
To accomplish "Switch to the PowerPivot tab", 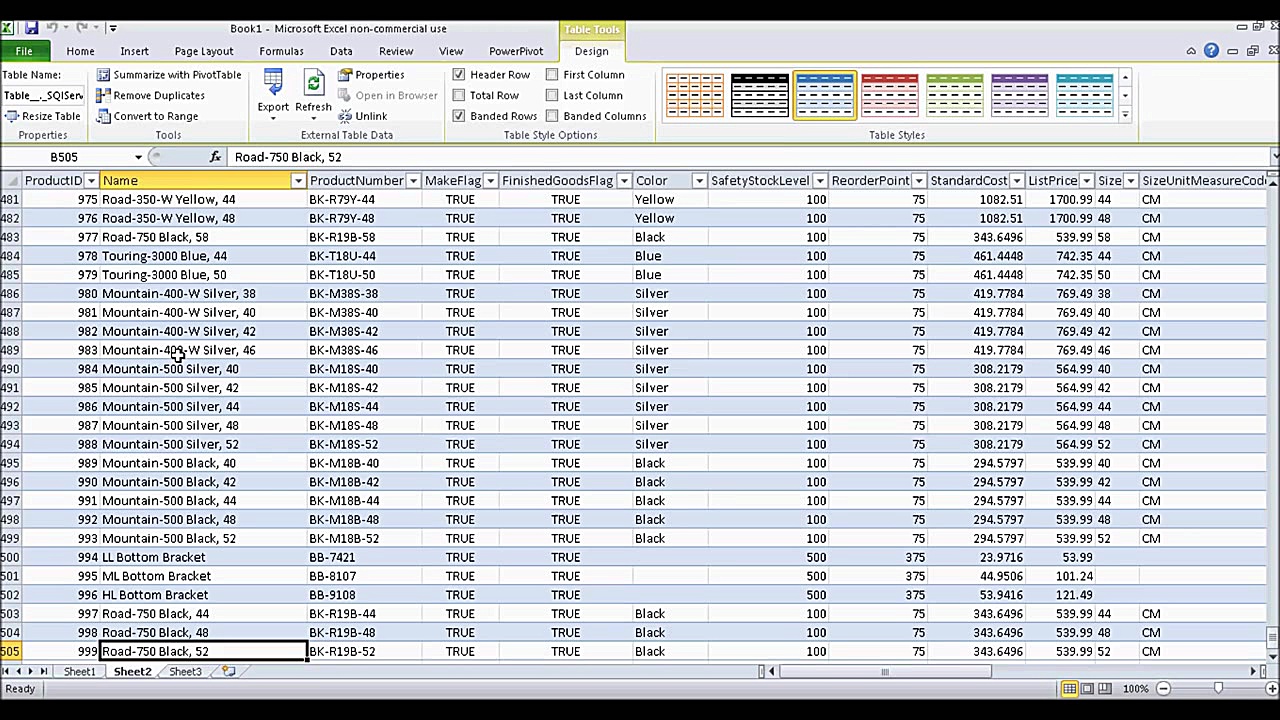I will (x=516, y=51).
